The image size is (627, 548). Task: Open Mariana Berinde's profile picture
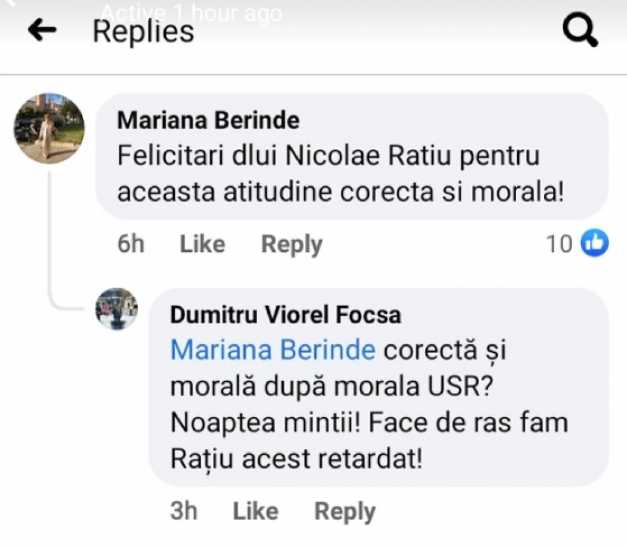[49, 128]
